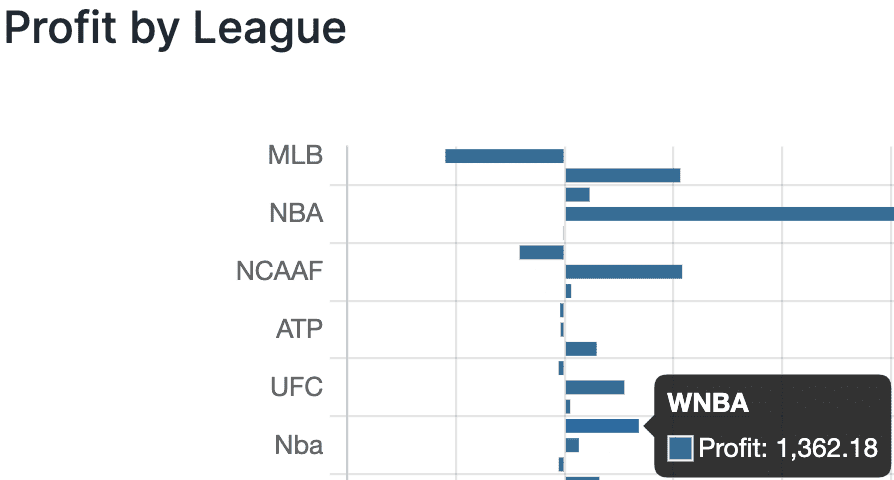Click the blue color swatch in the tooltip
Screen dimensions: 894x480
(x=680, y=448)
